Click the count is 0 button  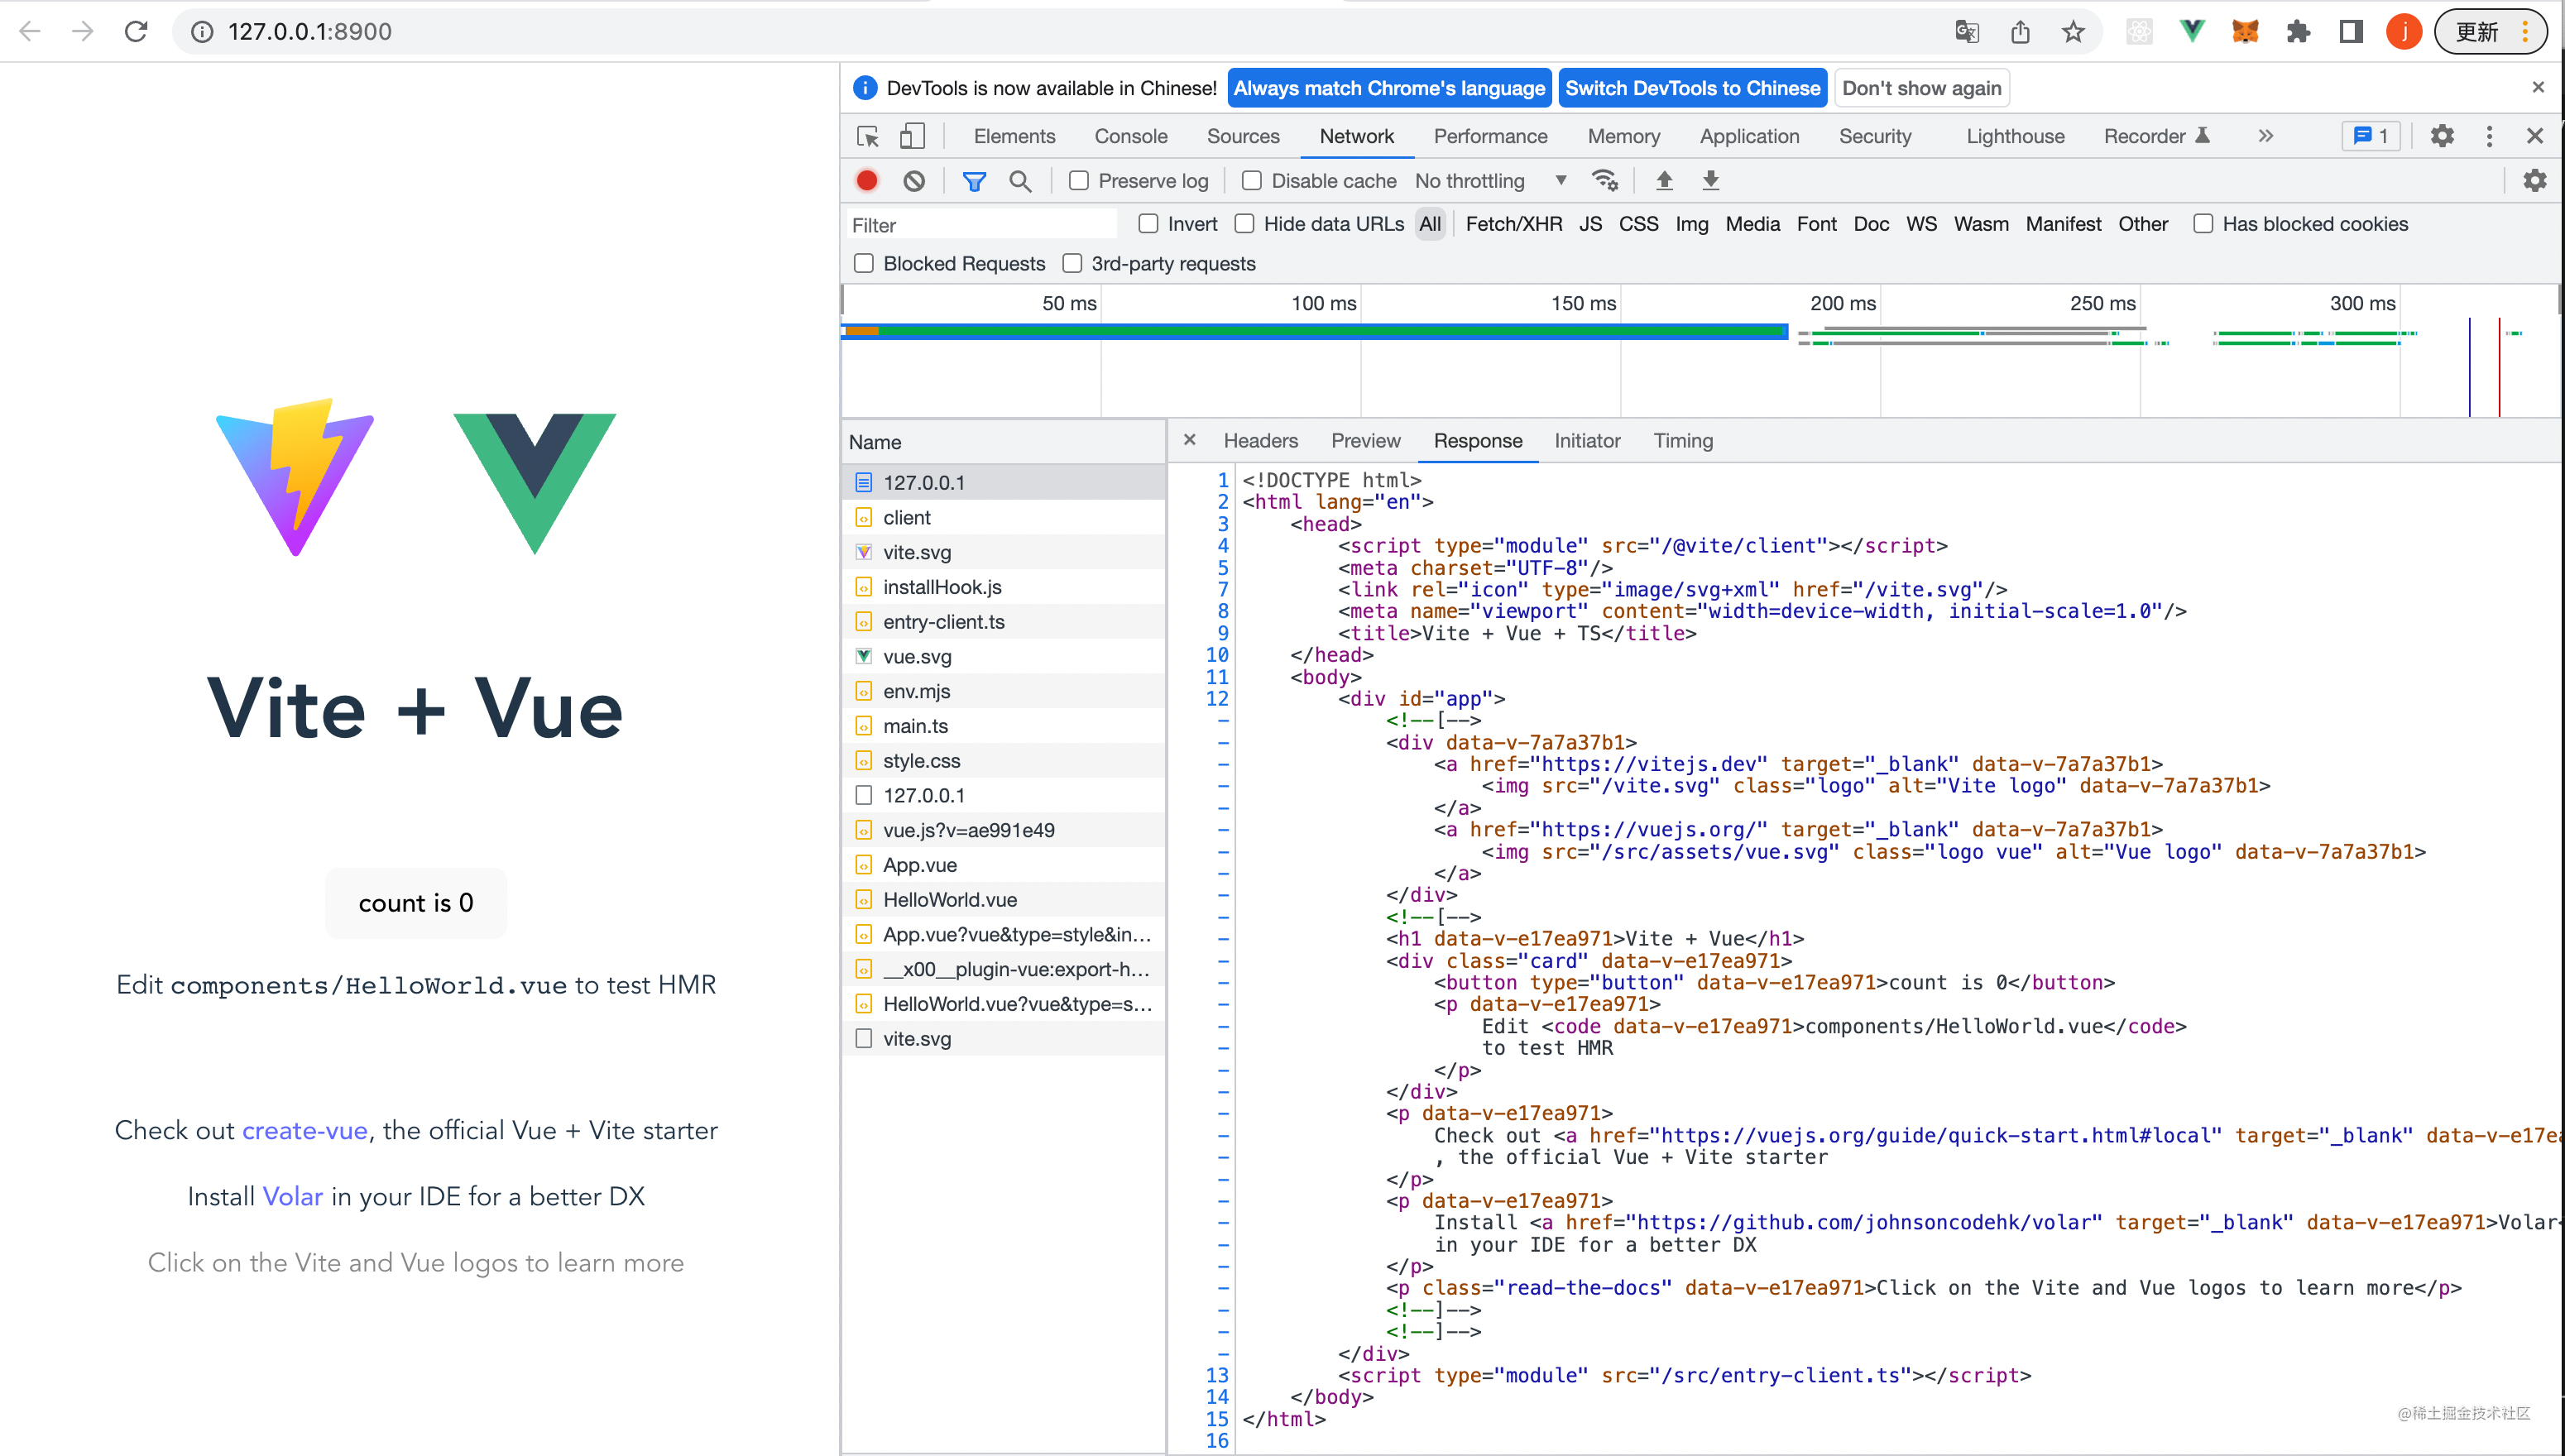pyautogui.click(x=416, y=903)
